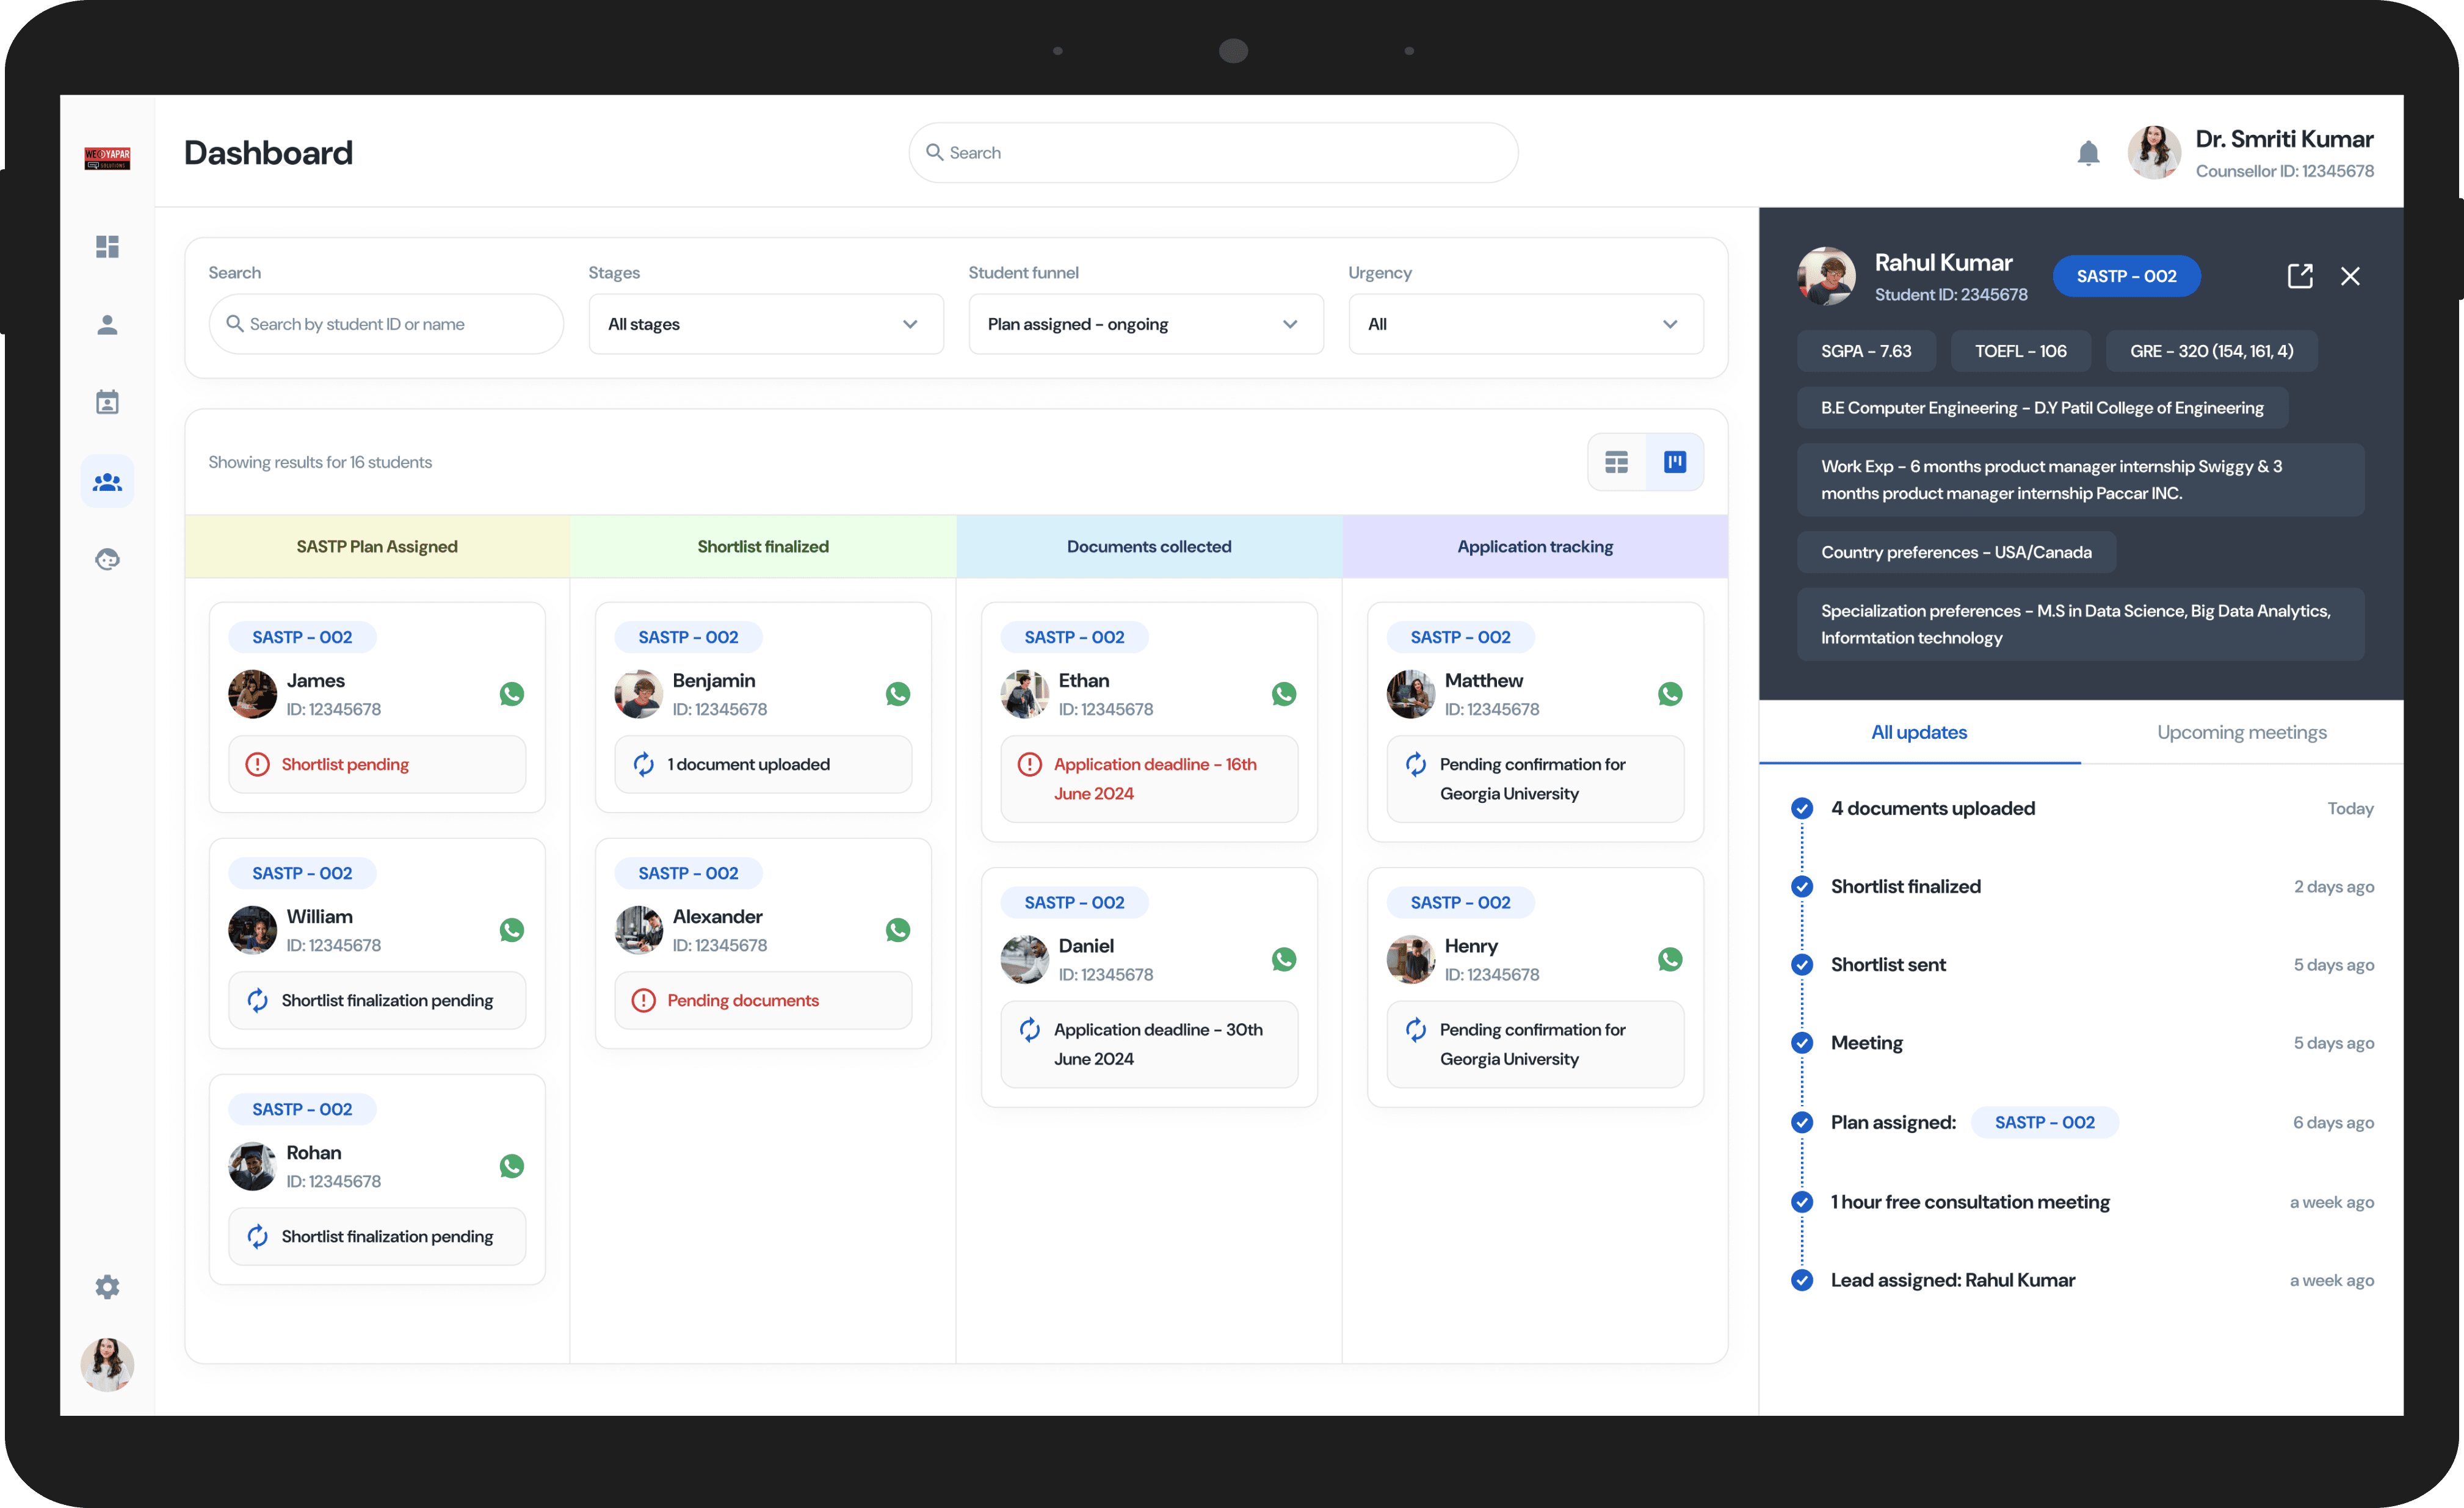Click the '4 documents uploaded' timeline checkmark
Image resolution: width=2464 pixels, height=1508 pixels.
(1802, 808)
